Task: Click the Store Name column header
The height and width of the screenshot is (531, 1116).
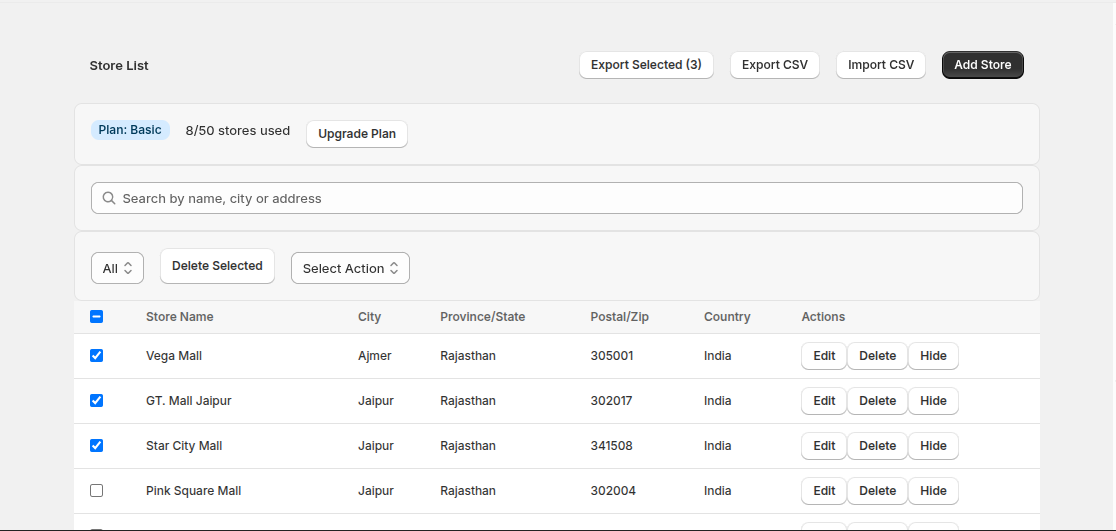Action: point(179,317)
